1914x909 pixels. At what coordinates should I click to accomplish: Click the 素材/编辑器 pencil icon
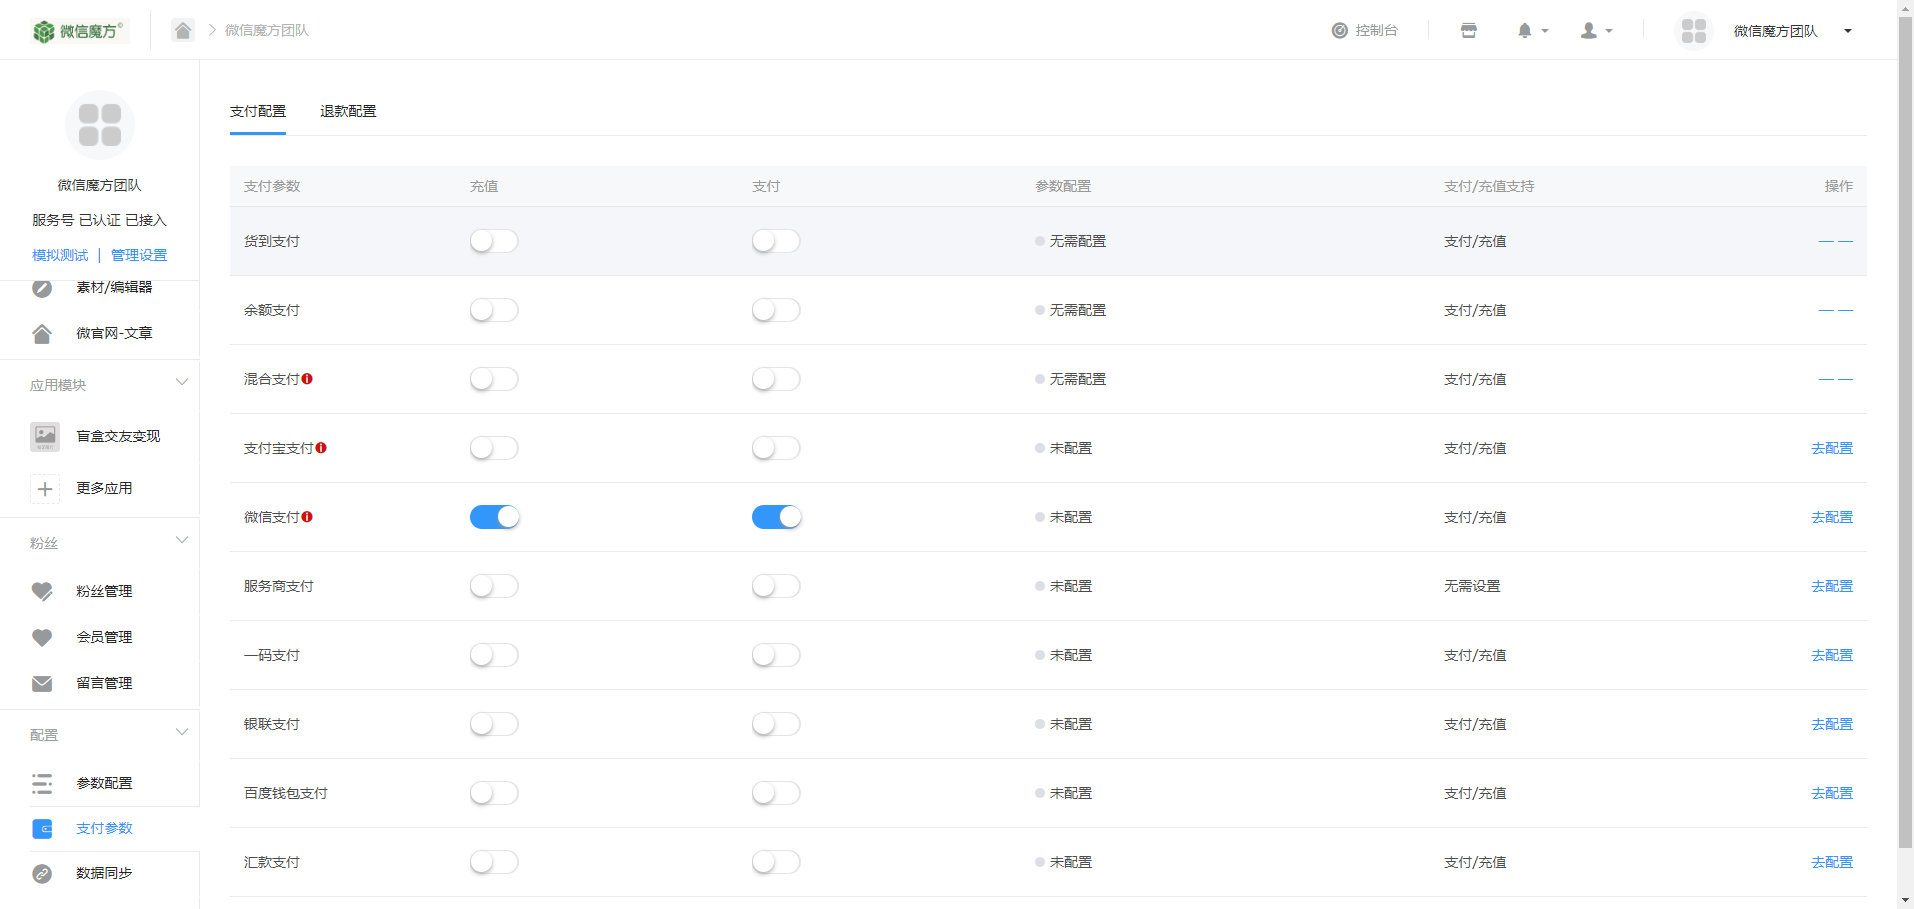click(x=42, y=288)
